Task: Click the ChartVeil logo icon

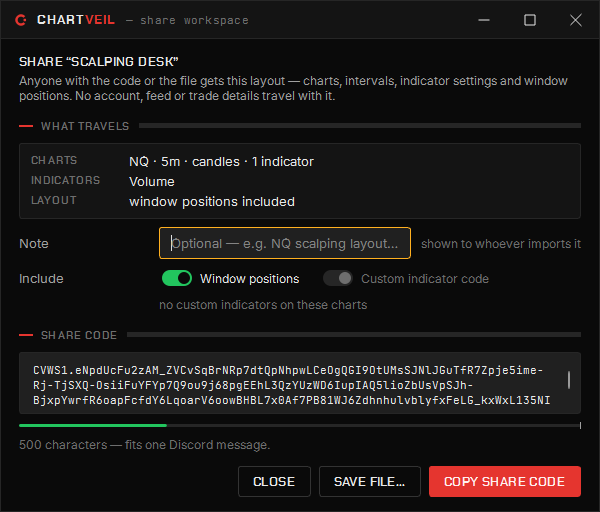Action: [x=21, y=20]
